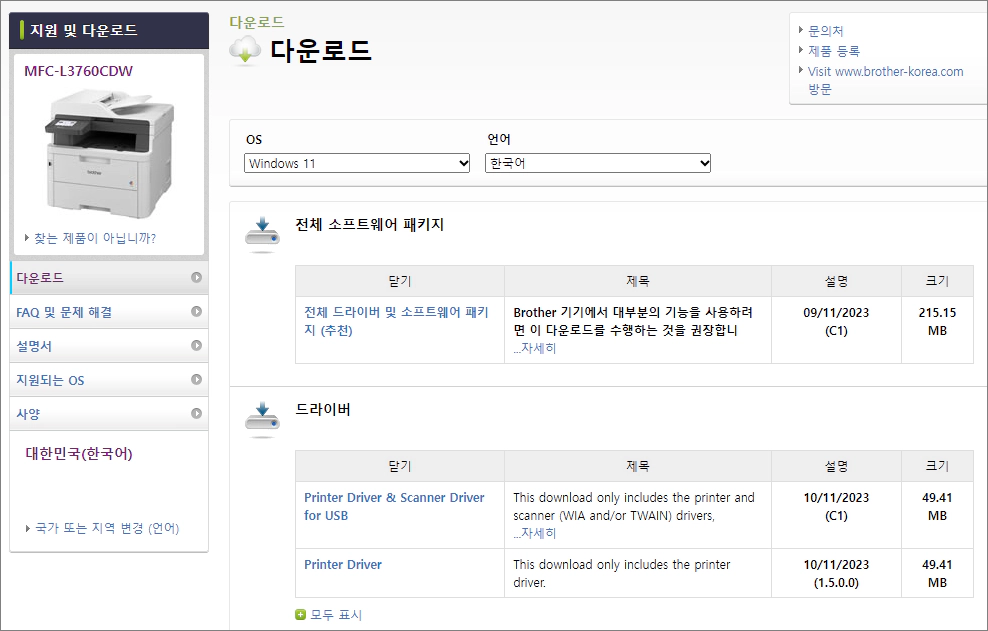Click the 찾는 제품이 아닙니까? link

(95, 238)
